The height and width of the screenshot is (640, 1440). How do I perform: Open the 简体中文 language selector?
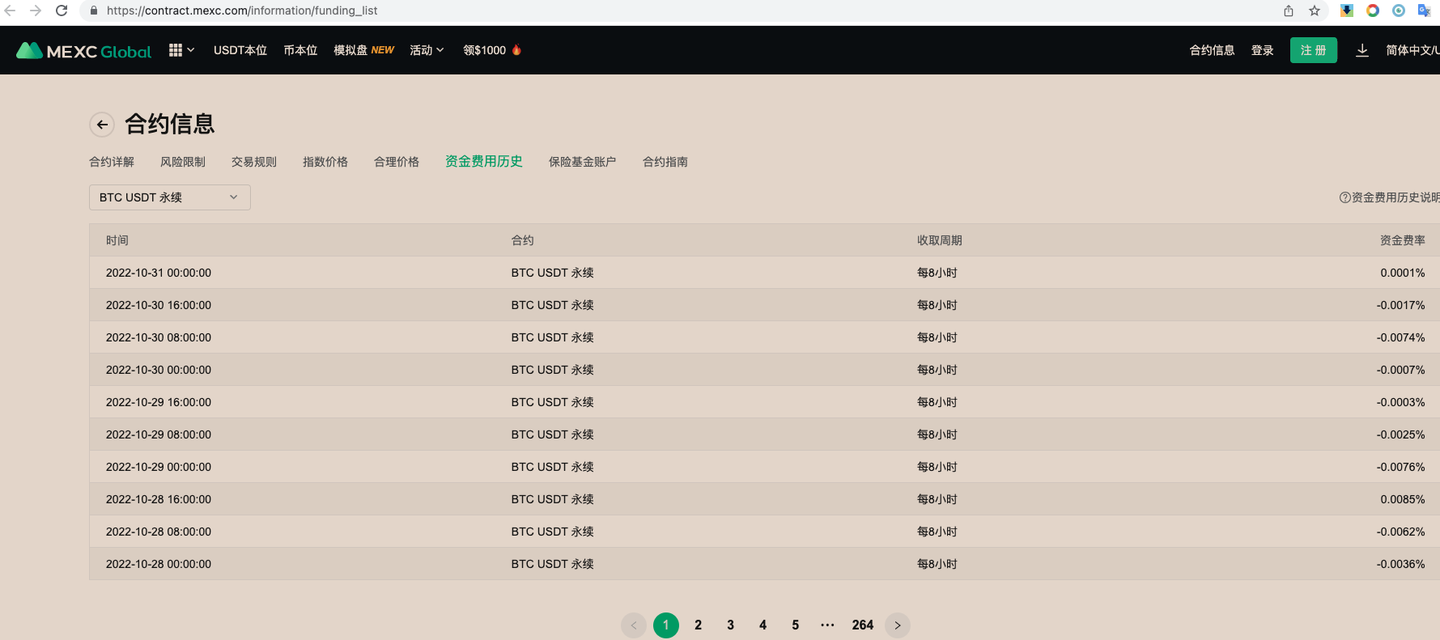[1410, 49]
